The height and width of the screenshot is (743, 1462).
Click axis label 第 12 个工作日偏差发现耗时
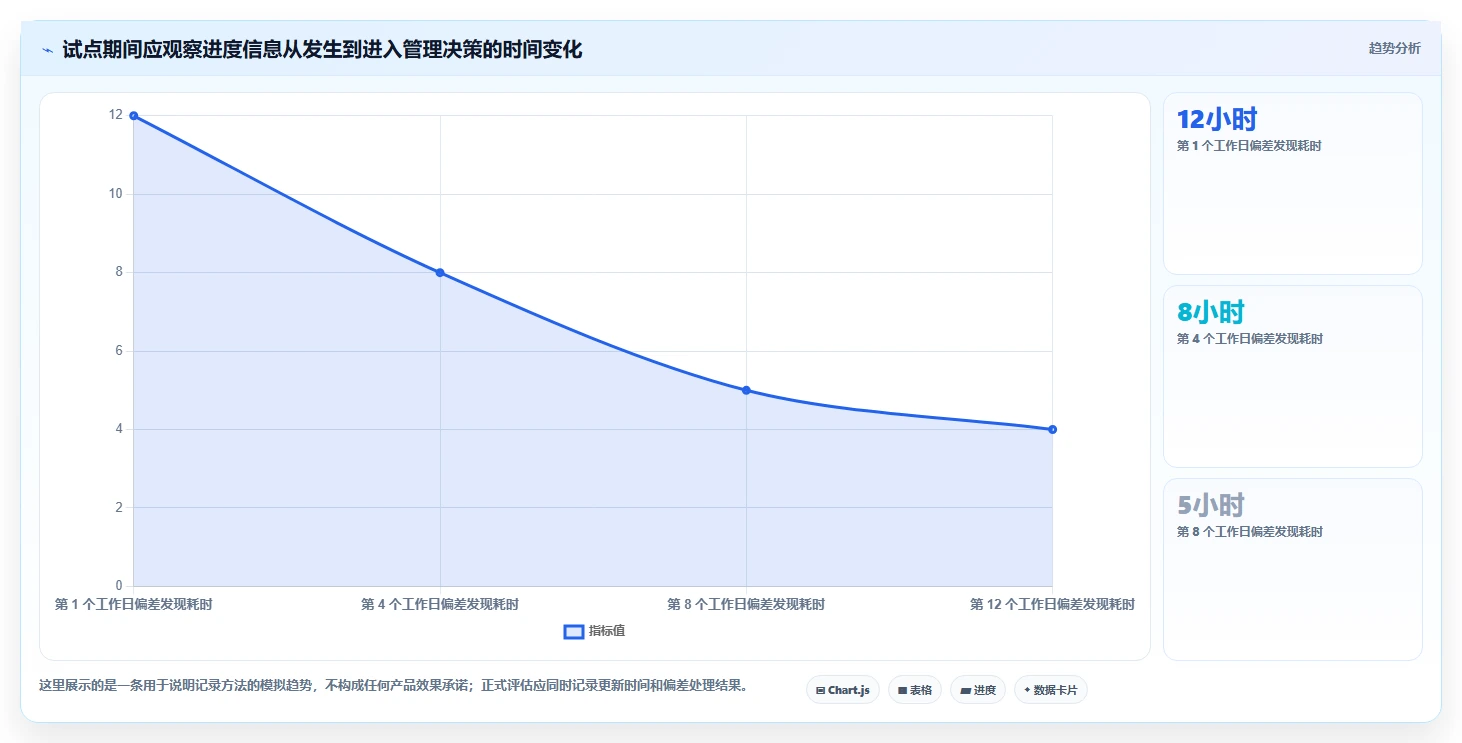pos(1052,604)
